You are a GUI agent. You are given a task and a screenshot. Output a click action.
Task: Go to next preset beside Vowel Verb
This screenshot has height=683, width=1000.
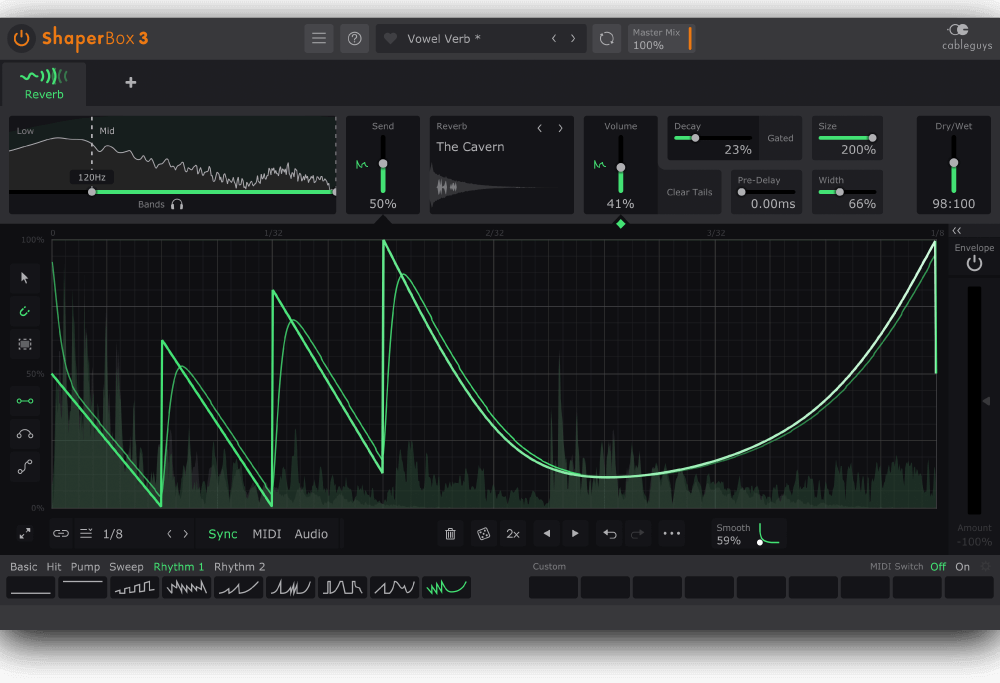point(573,38)
